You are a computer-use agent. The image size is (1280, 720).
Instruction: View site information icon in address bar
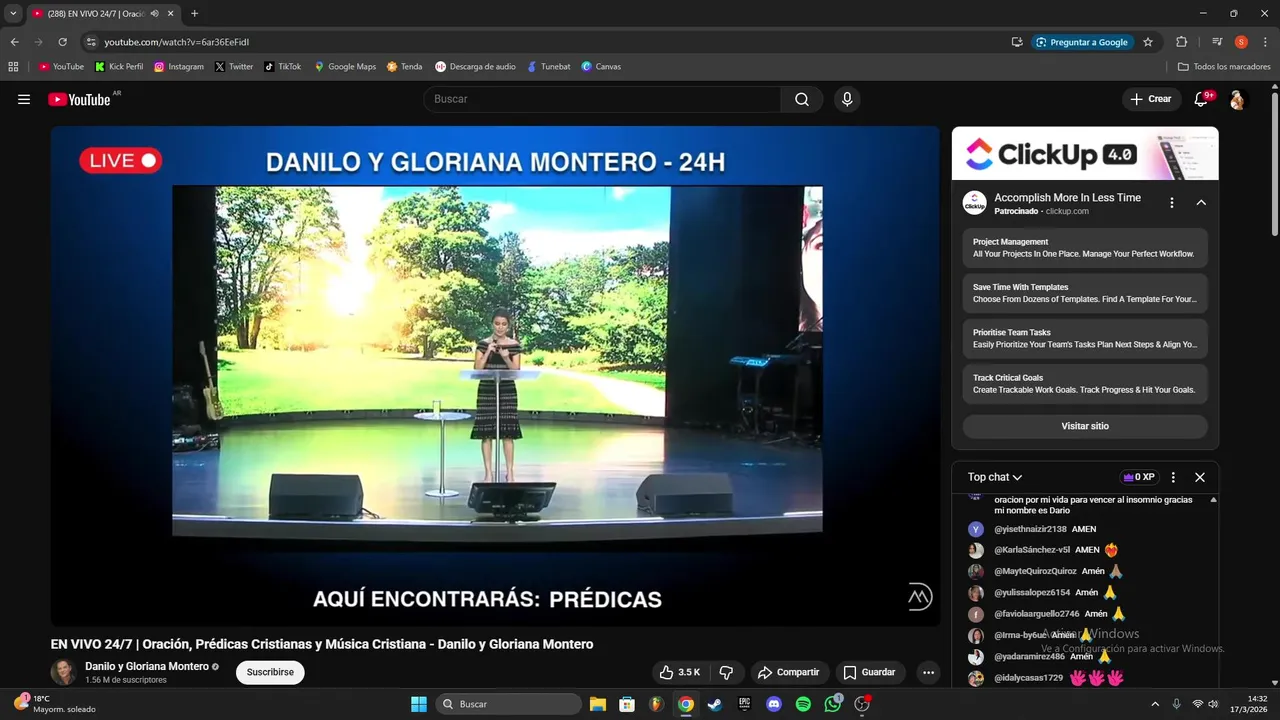(x=91, y=42)
